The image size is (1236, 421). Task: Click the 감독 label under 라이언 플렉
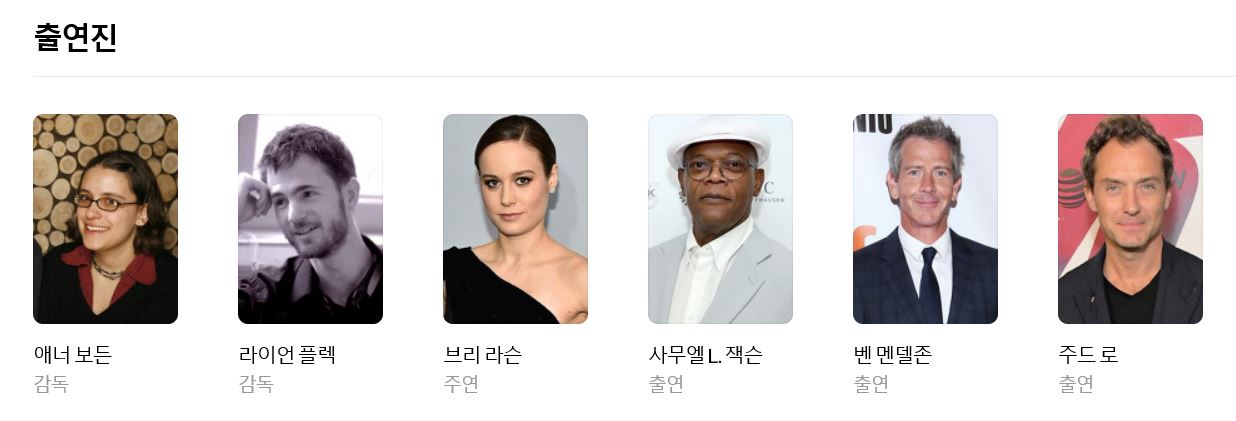click(256, 384)
